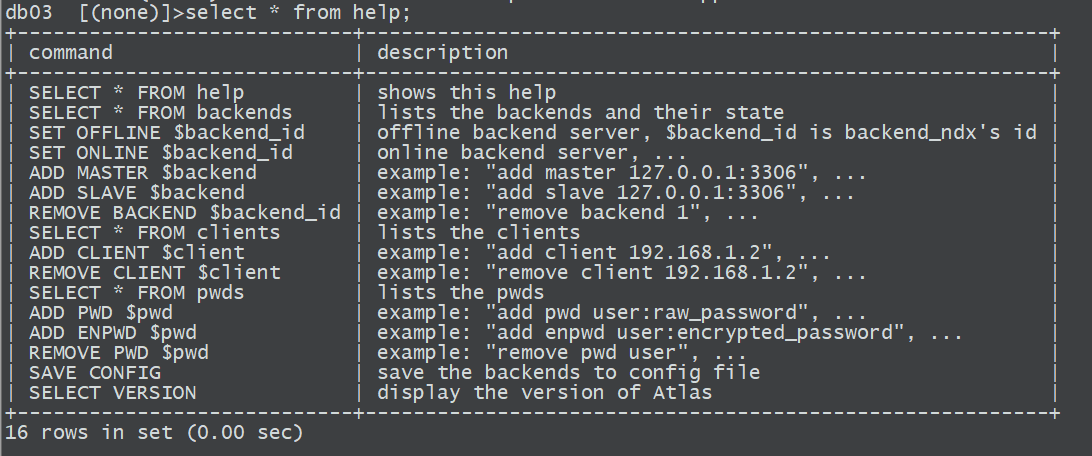Image resolution: width=1092 pixels, height=456 pixels.
Task: Click the 'SELECT VERSION' command text
Action: coord(112,393)
